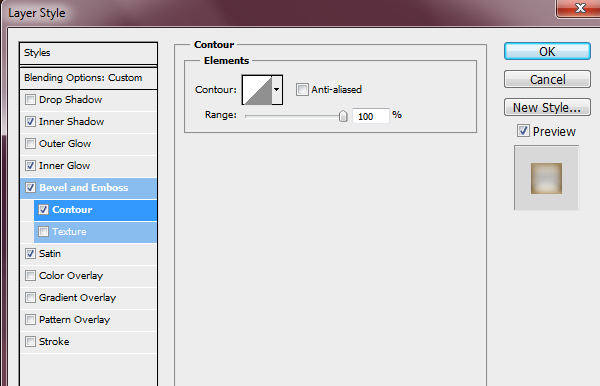Open the contour preset dropdown arrow

click(277, 90)
